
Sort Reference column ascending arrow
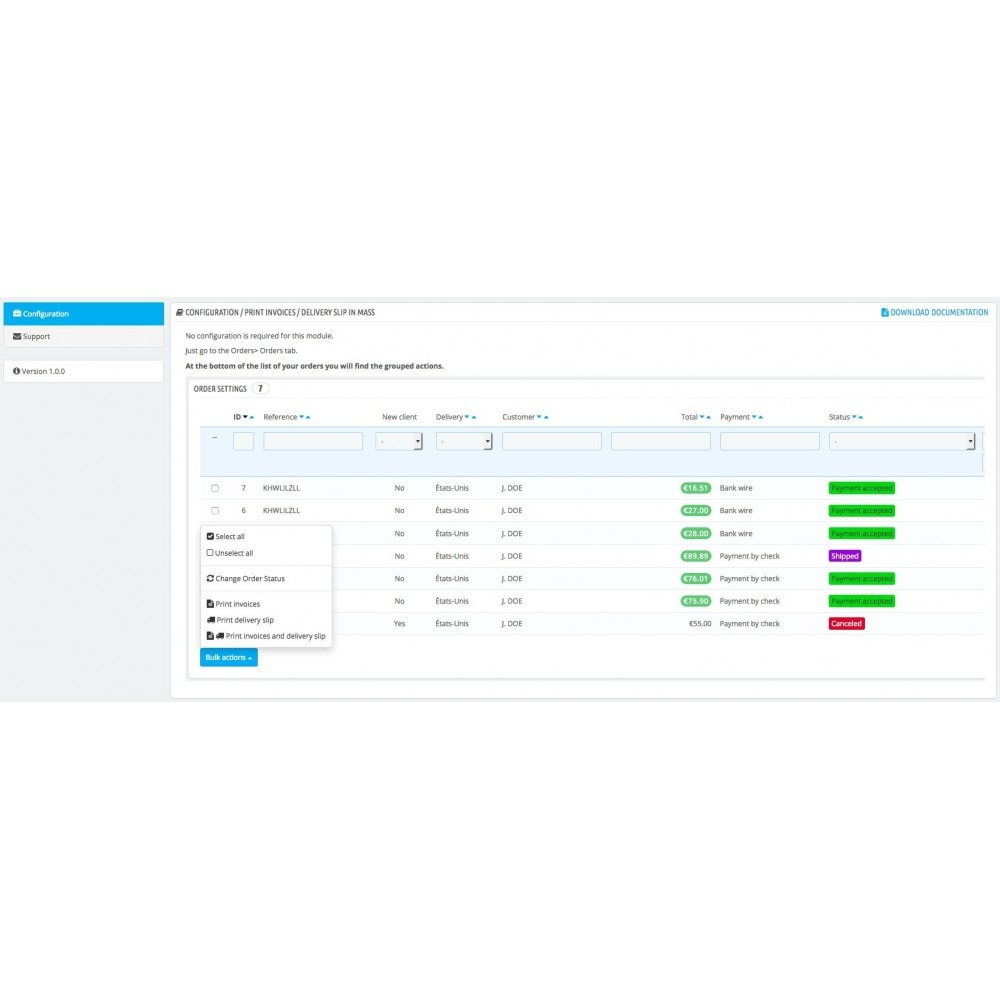point(308,417)
